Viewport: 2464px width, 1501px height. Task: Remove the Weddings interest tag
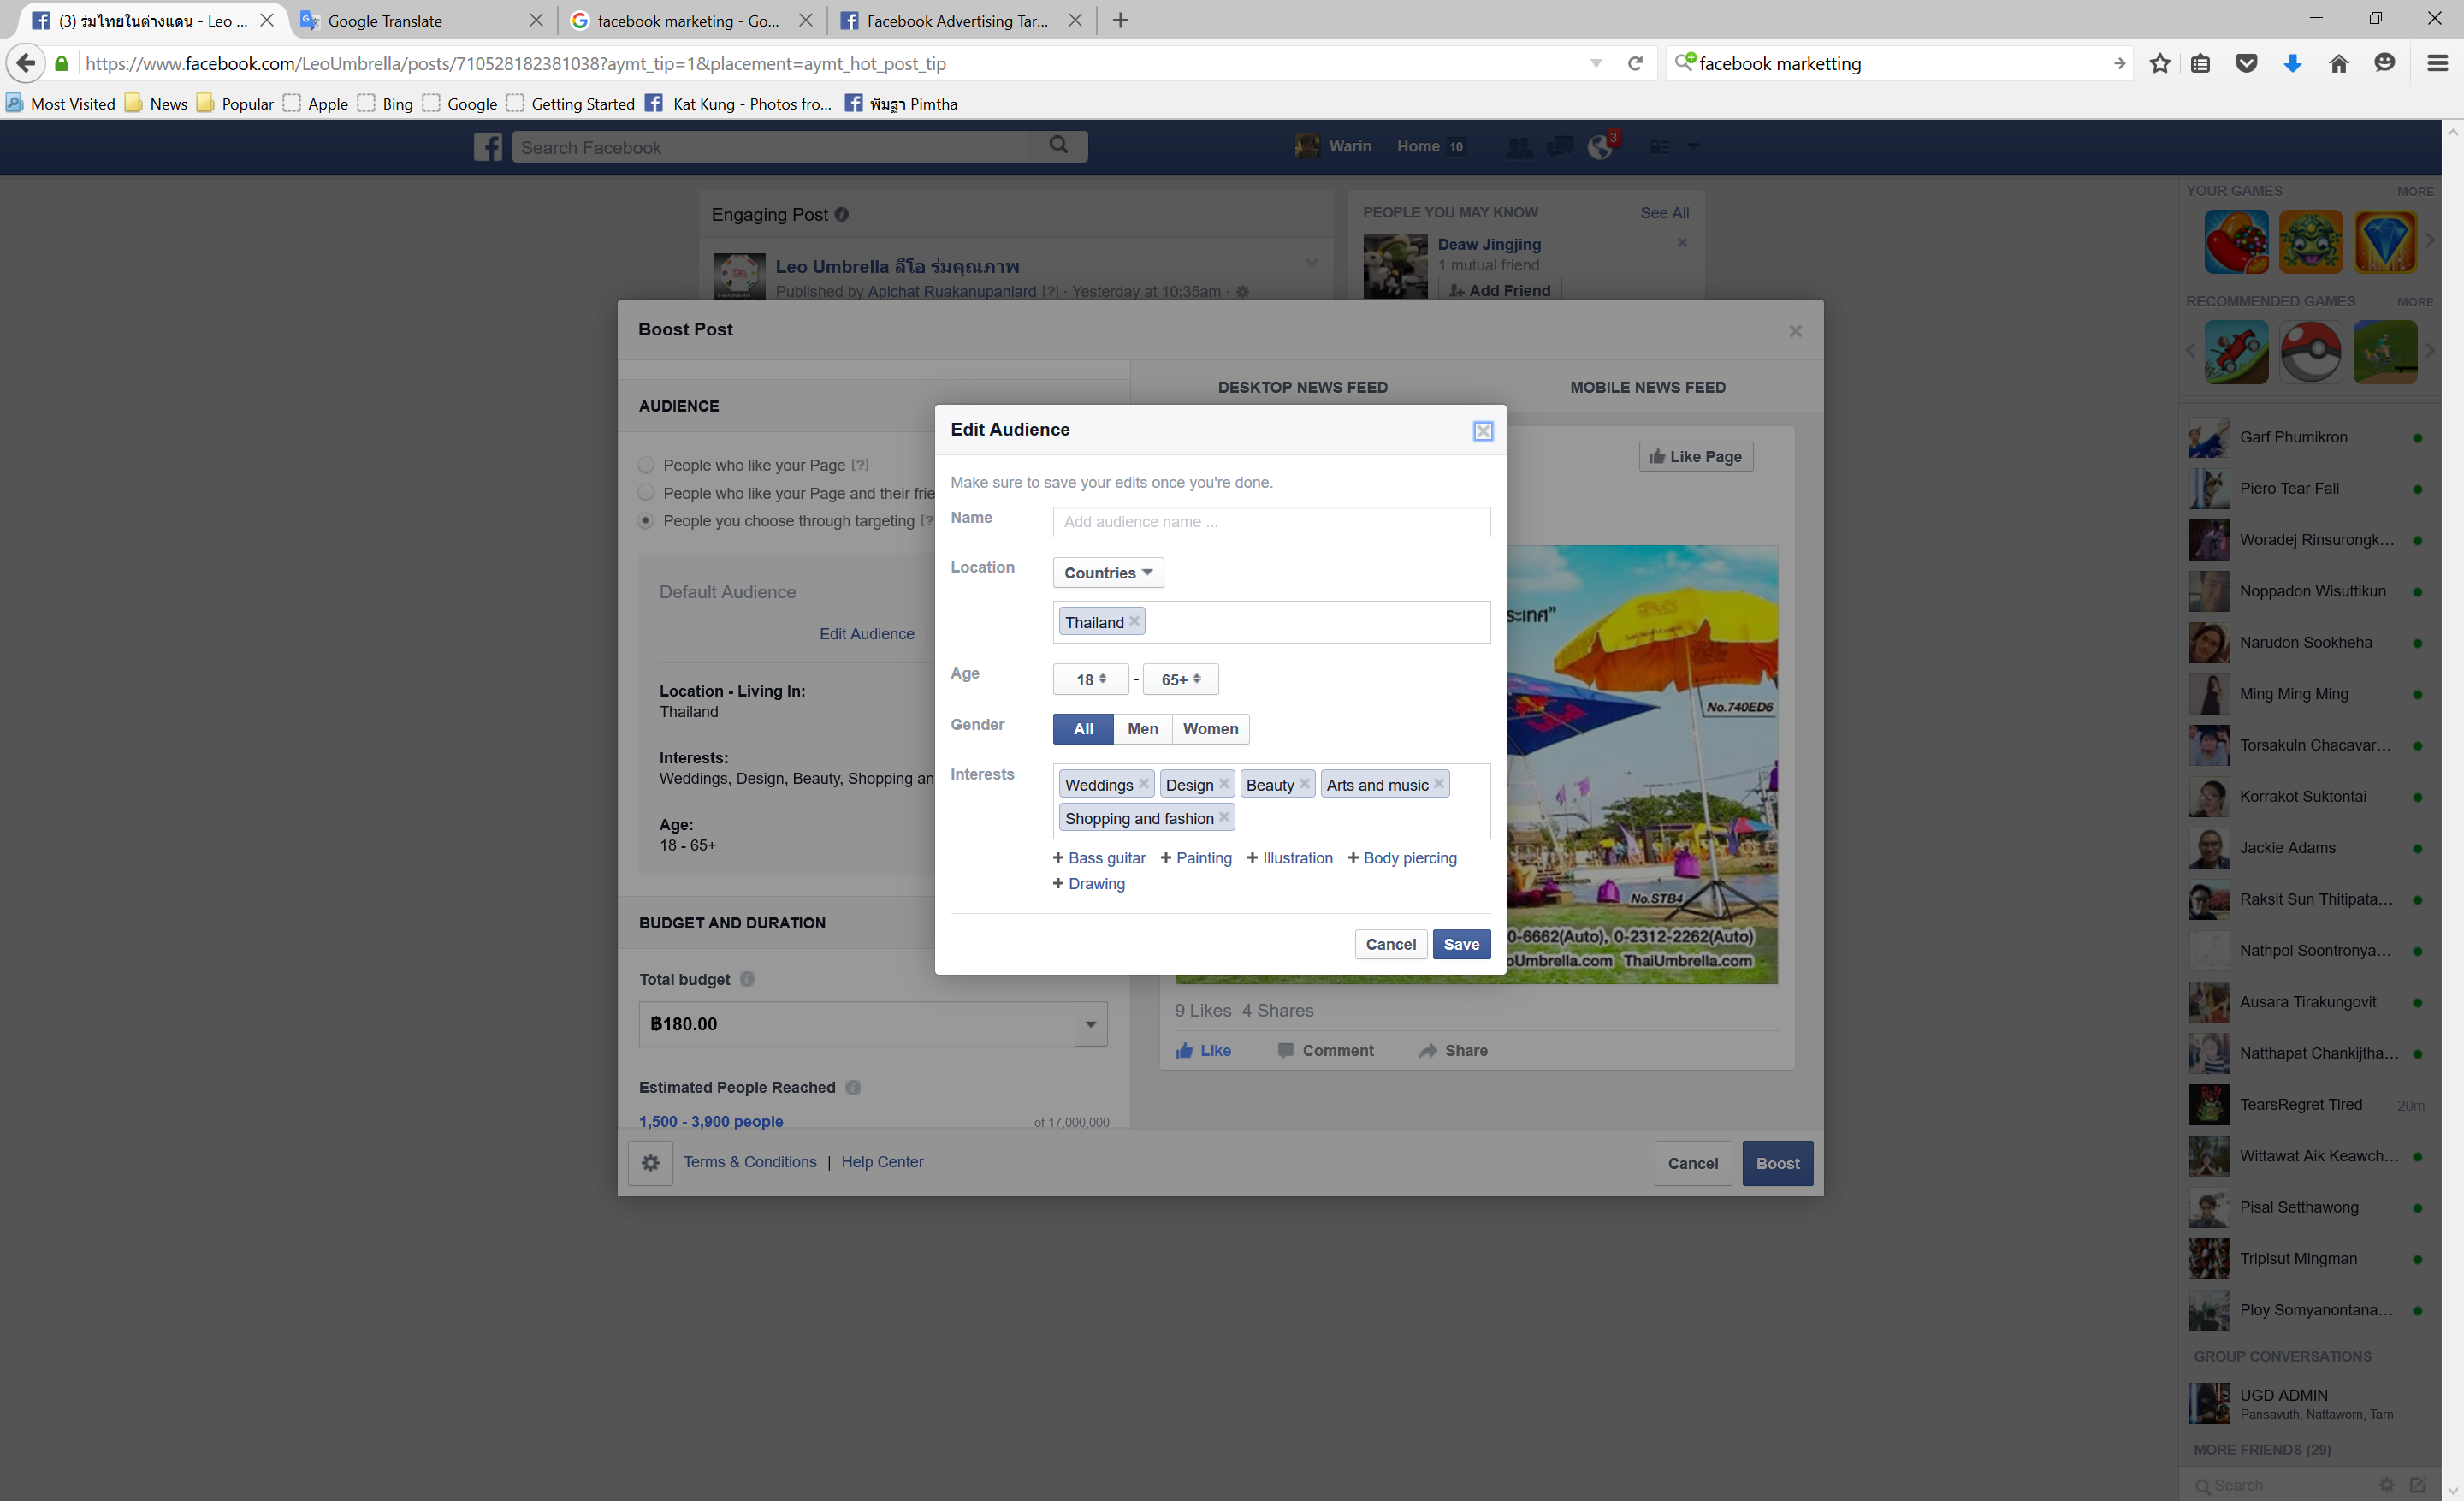pos(1143,784)
